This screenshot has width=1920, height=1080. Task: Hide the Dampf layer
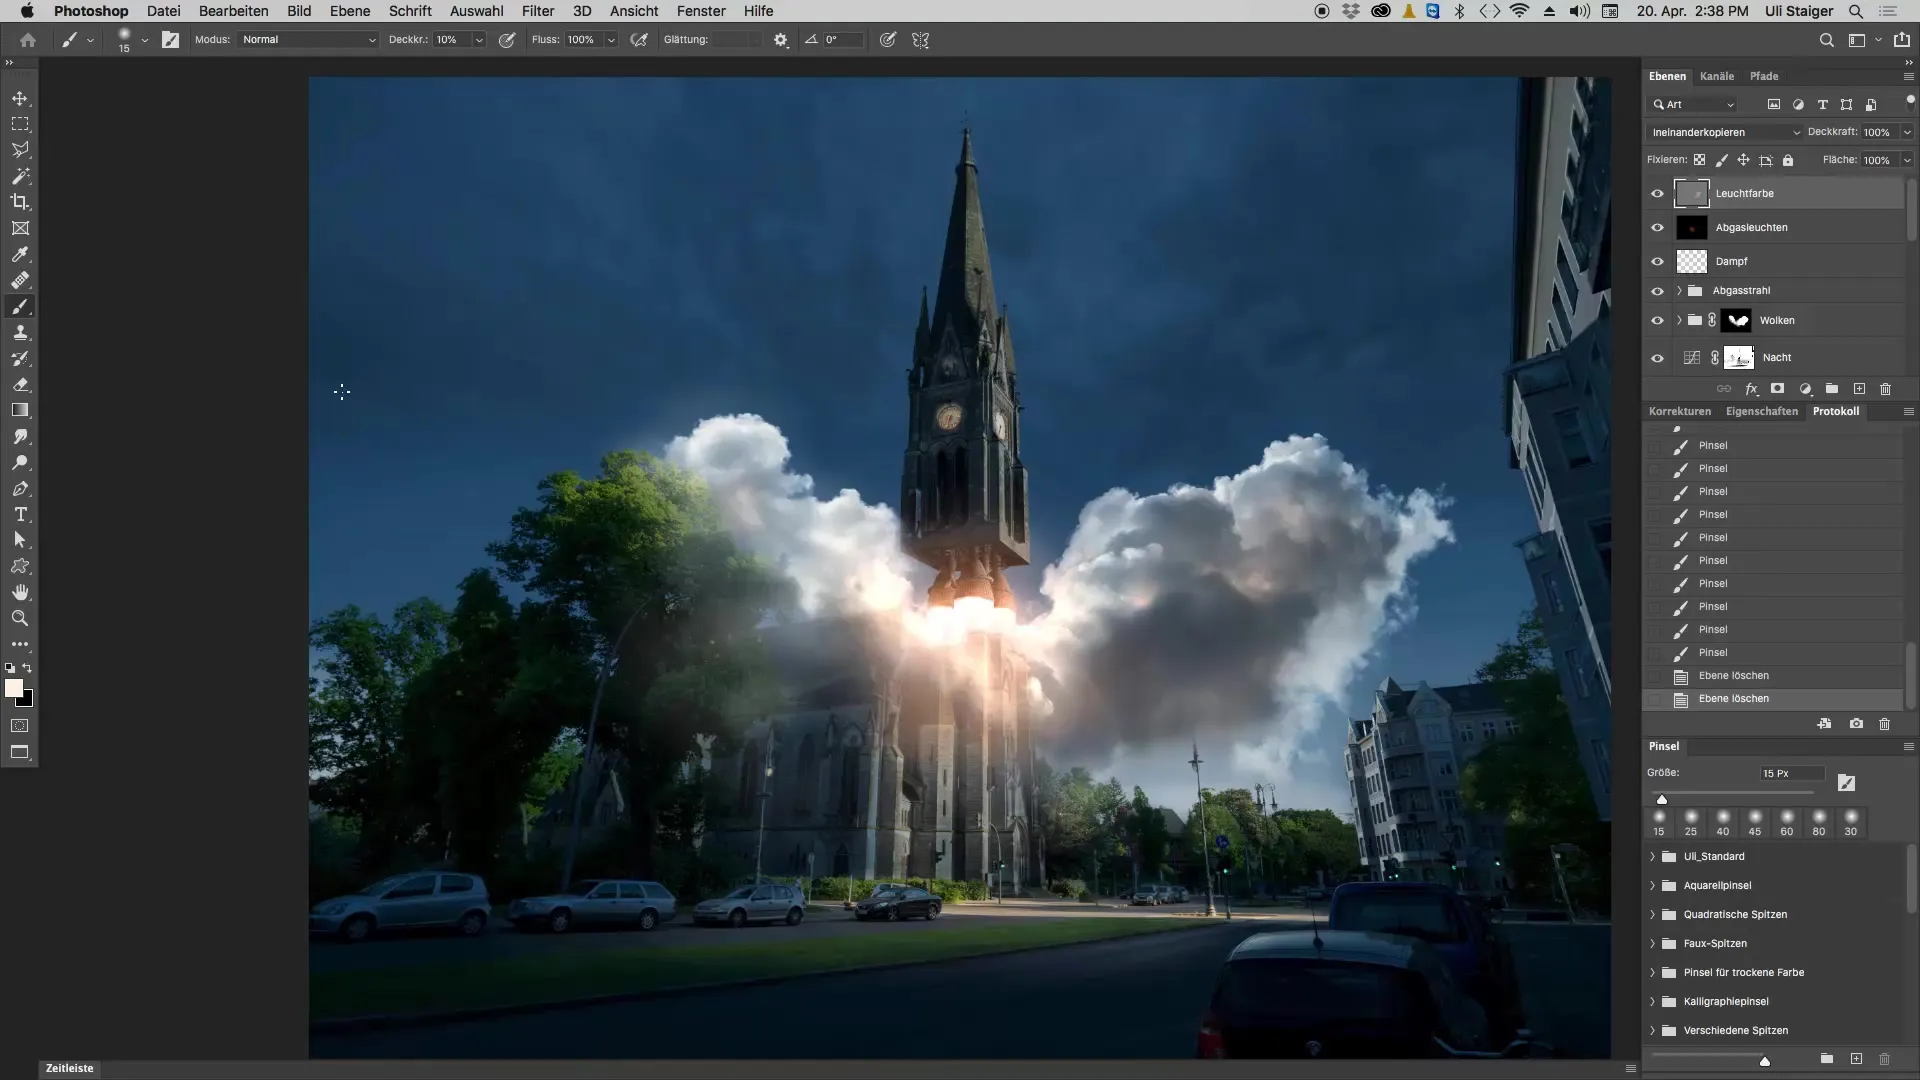[x=1657, y=262]
